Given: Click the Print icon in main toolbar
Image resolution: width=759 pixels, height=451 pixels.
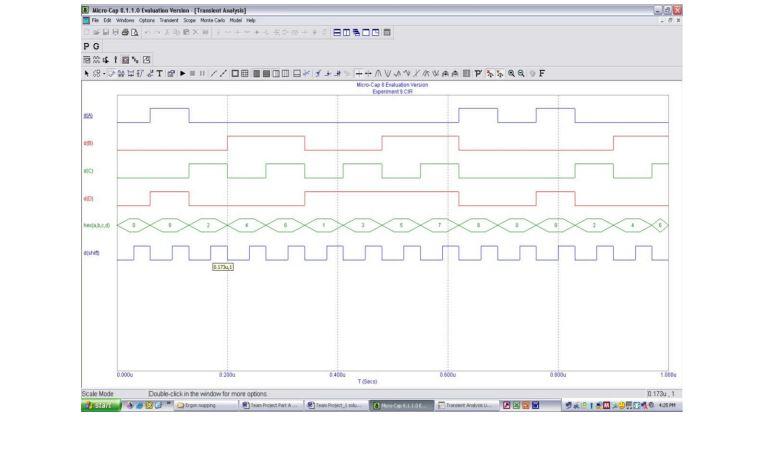Looking at the screenshot, I should [x=125, y=32].
